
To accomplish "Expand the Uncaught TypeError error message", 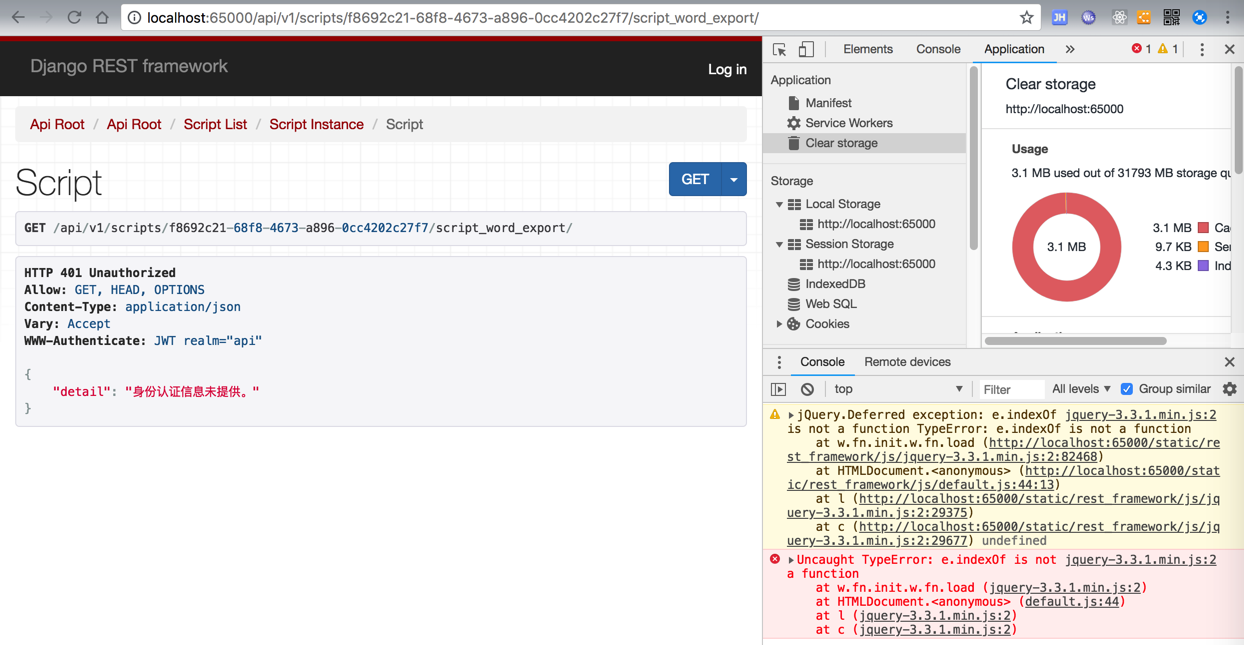I will (791, 560).
